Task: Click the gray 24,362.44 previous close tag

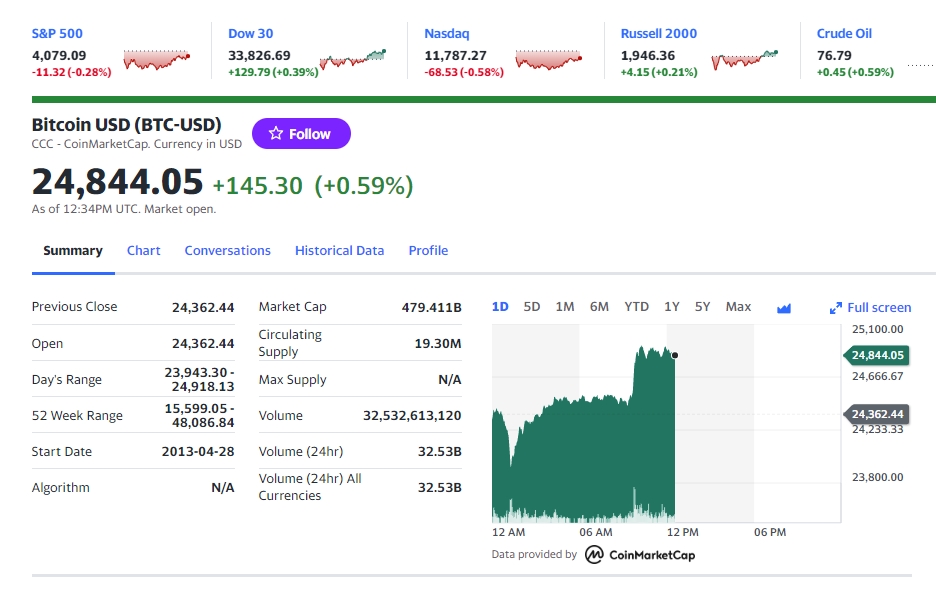Action: [876, 414]
